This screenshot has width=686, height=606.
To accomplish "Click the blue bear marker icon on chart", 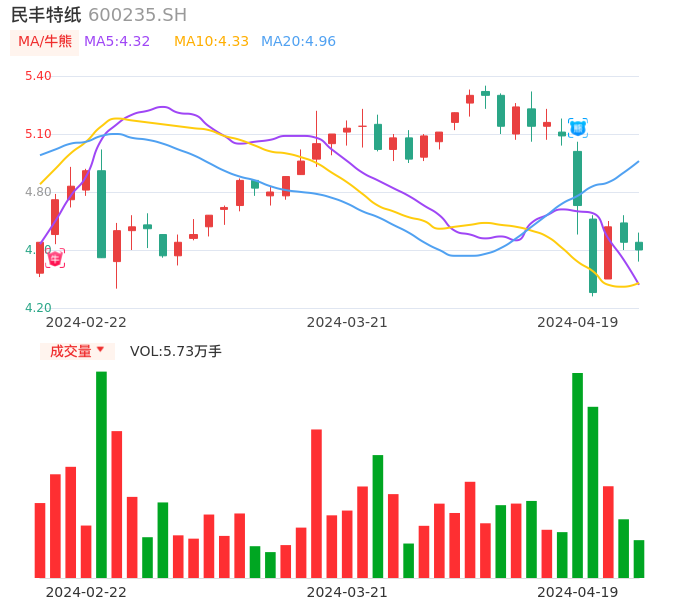I will coord(577,127).
